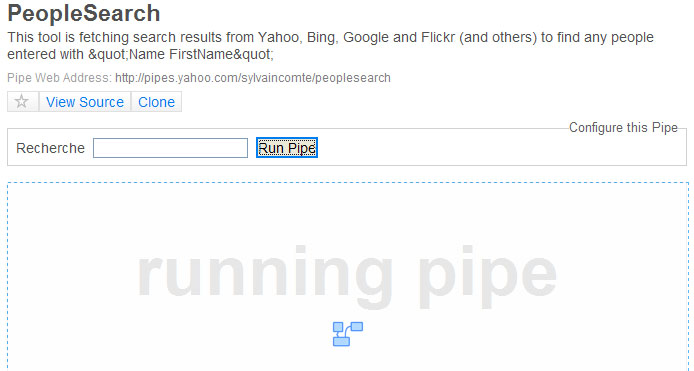Image resolution: width=694 pixels, height=371 pixels.
Task: Click the Recherche field label
Action: [50, 148]
